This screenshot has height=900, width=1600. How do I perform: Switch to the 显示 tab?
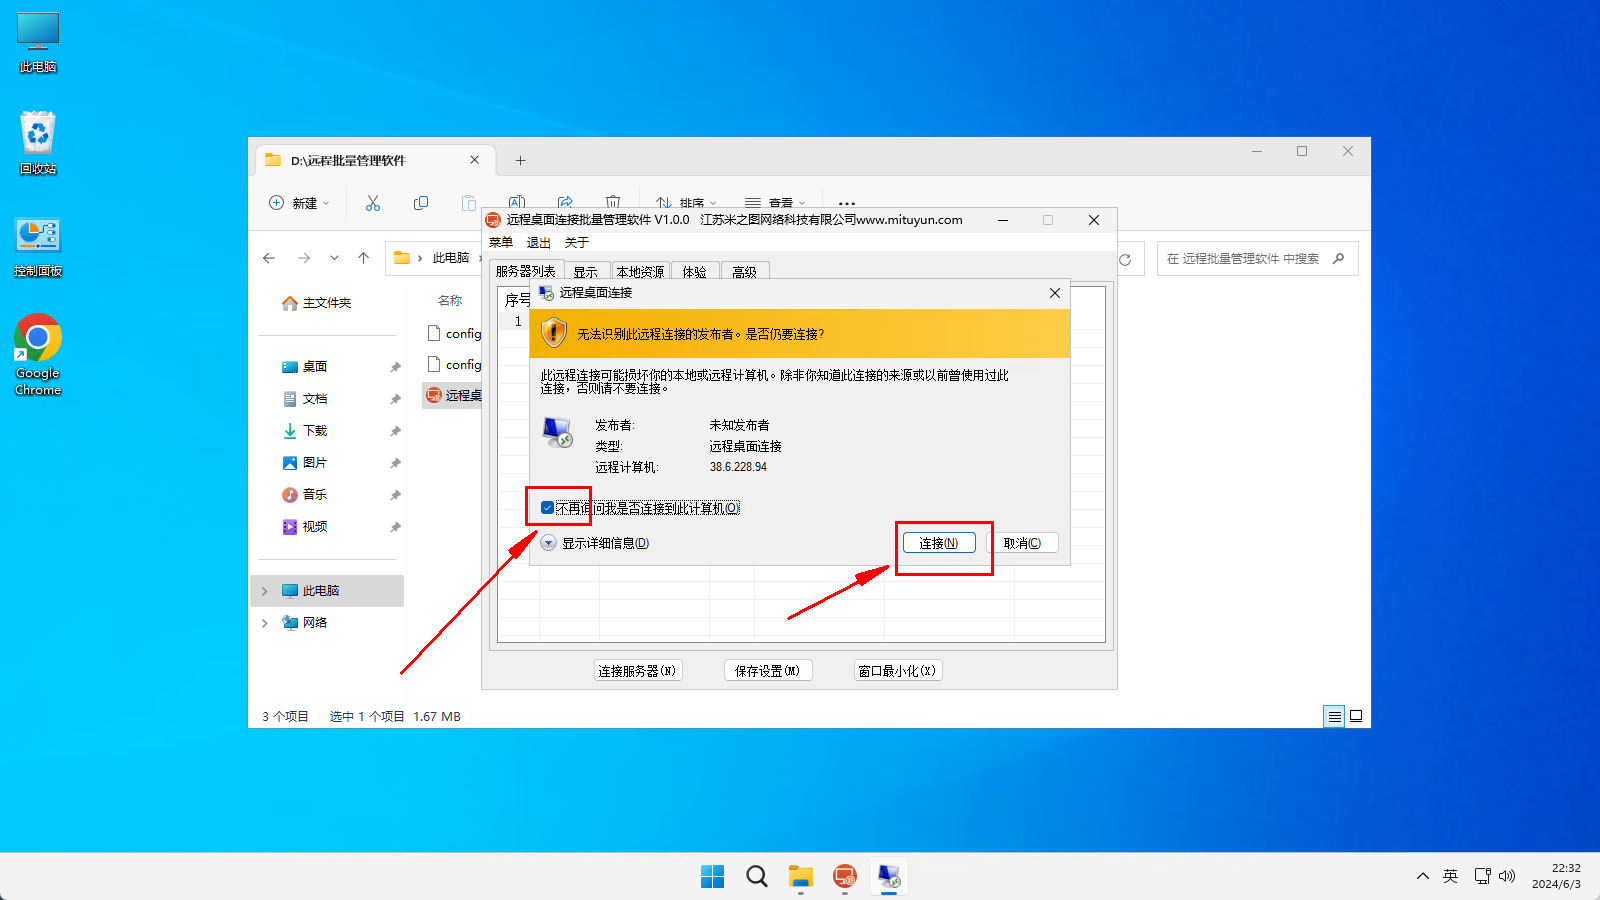[x=586, y=272]
